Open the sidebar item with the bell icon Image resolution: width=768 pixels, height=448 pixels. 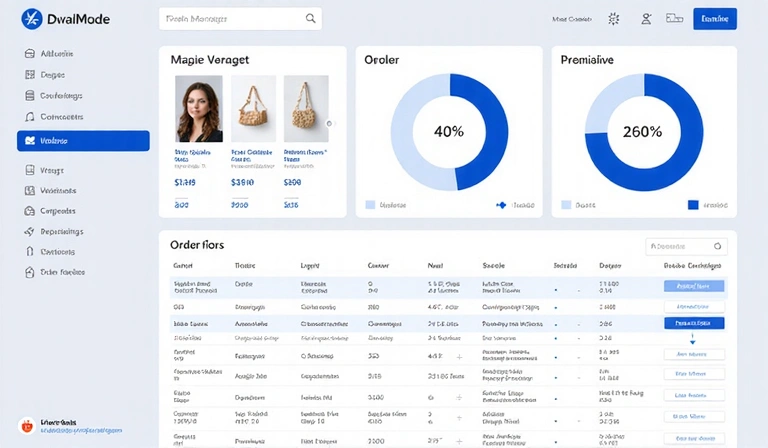coord(54,117)
